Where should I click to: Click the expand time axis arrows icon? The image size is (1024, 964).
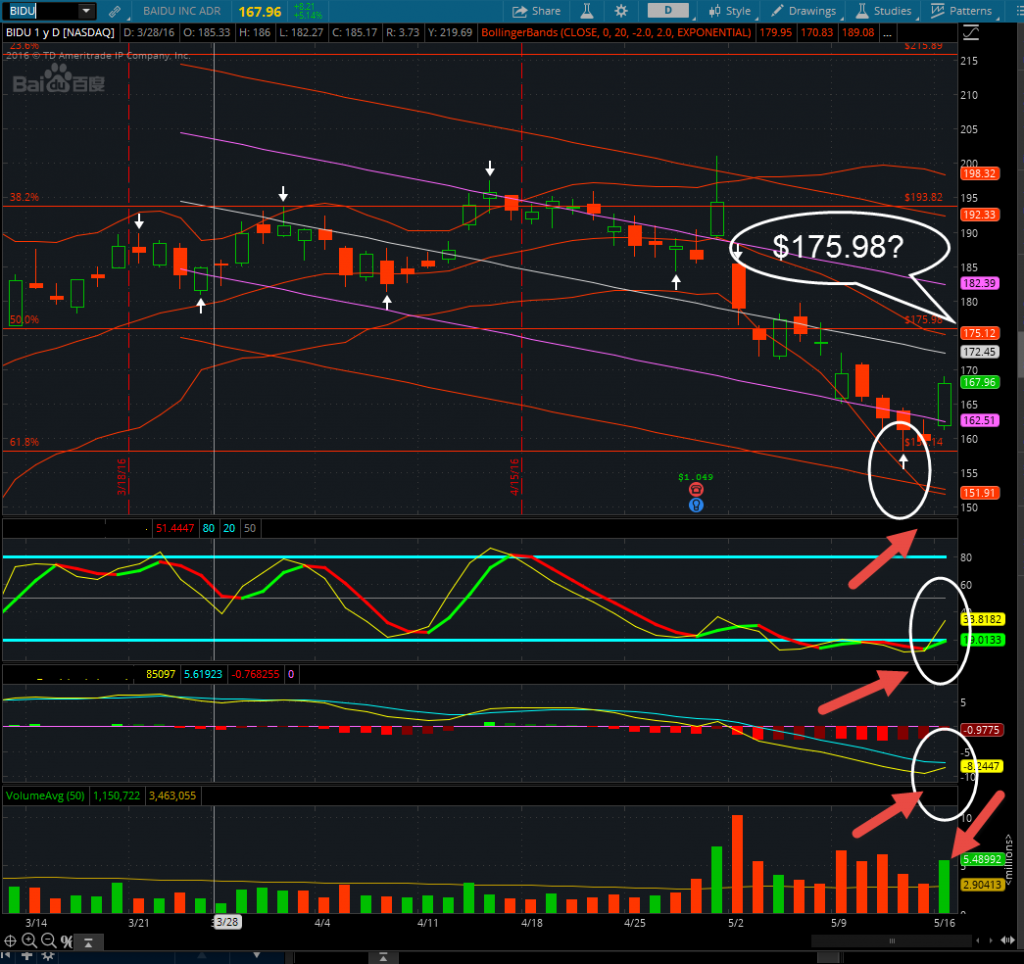(1008, 940)
